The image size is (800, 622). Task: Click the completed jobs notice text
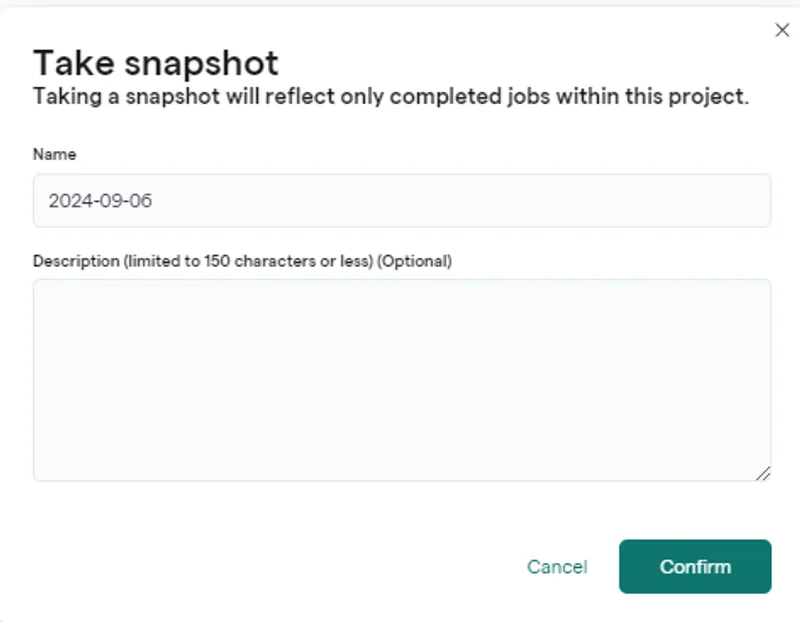(x=391, y=97)
